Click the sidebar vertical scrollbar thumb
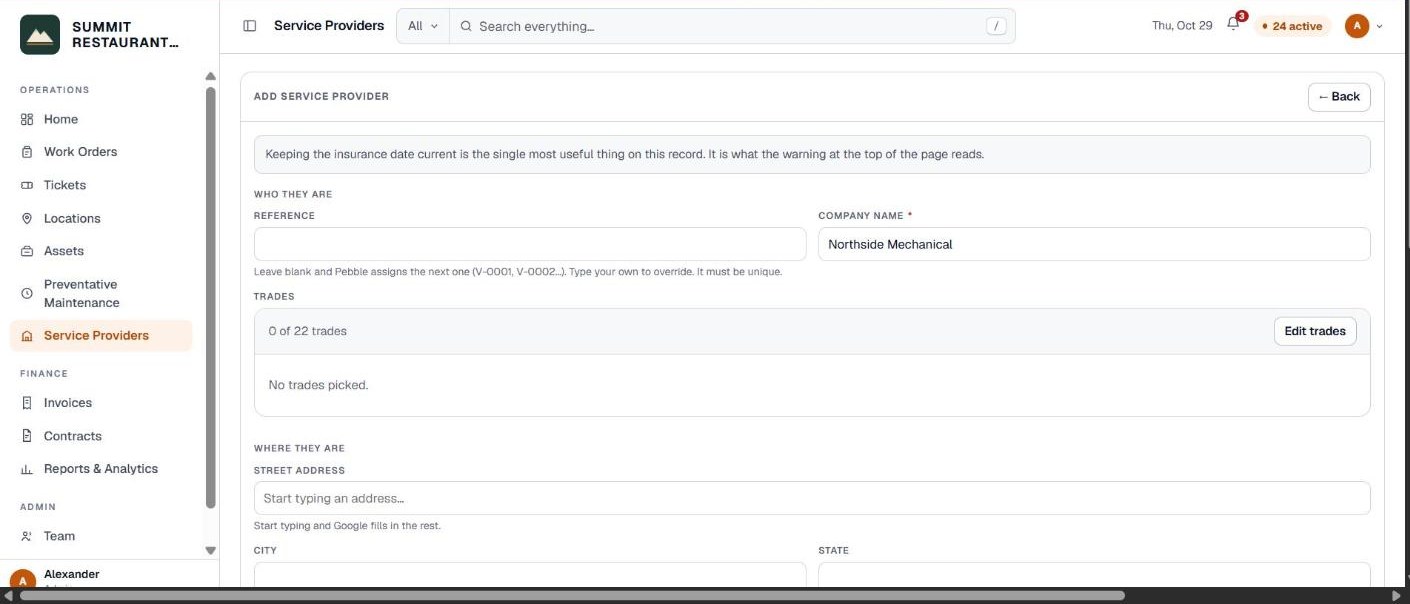This screenshot has width=1410, height=604. click(x=210, y=298)
